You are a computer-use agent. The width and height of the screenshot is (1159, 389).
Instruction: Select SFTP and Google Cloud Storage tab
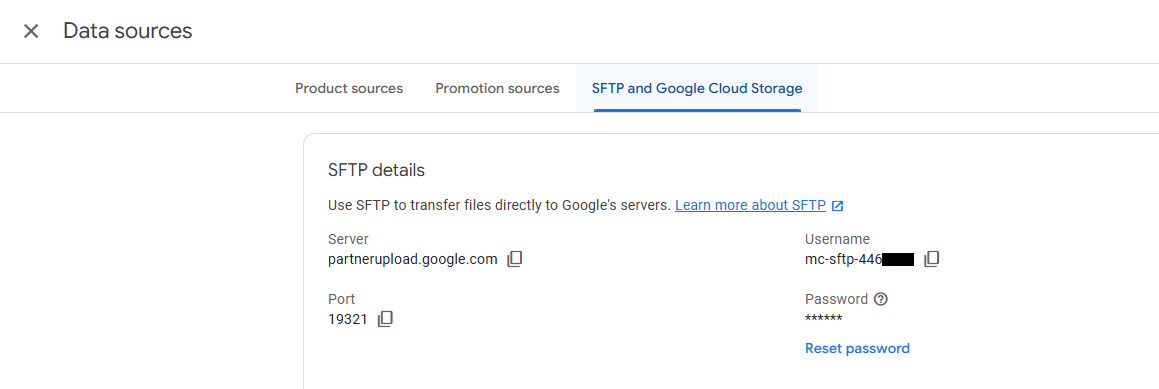click(697, 89)
